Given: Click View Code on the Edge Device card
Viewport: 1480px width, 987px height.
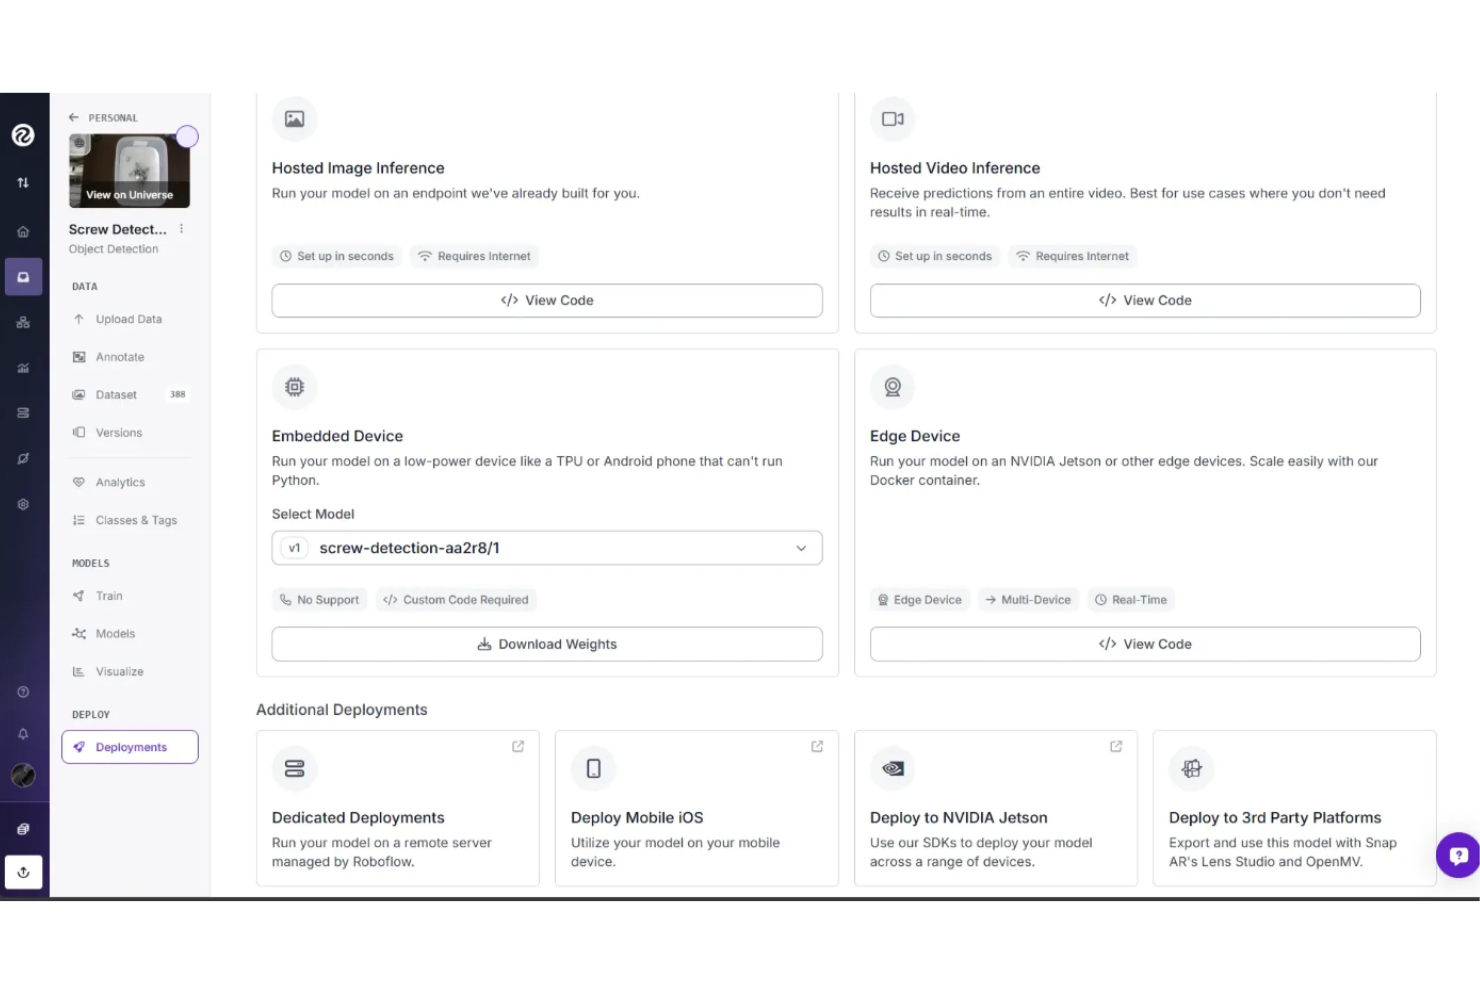Looking at the screenshot, I should tap(1144, 644).
